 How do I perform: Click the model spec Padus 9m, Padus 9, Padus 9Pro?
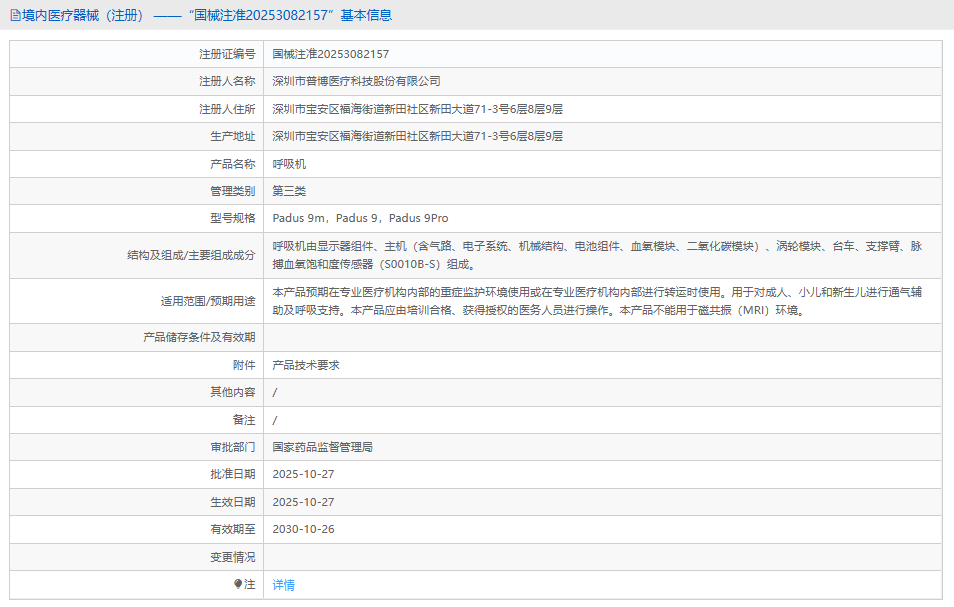(360, 218)
